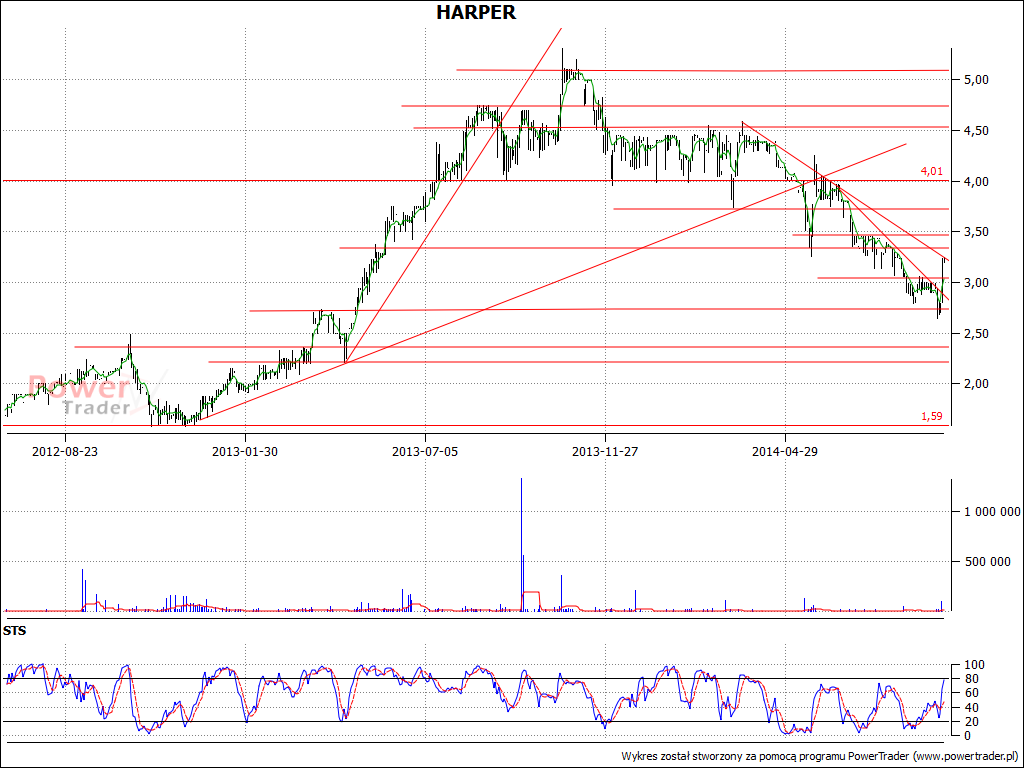Click the 2,50 price axis label
This screenshot has width=1024, height=768.
(x=976, y=334)
